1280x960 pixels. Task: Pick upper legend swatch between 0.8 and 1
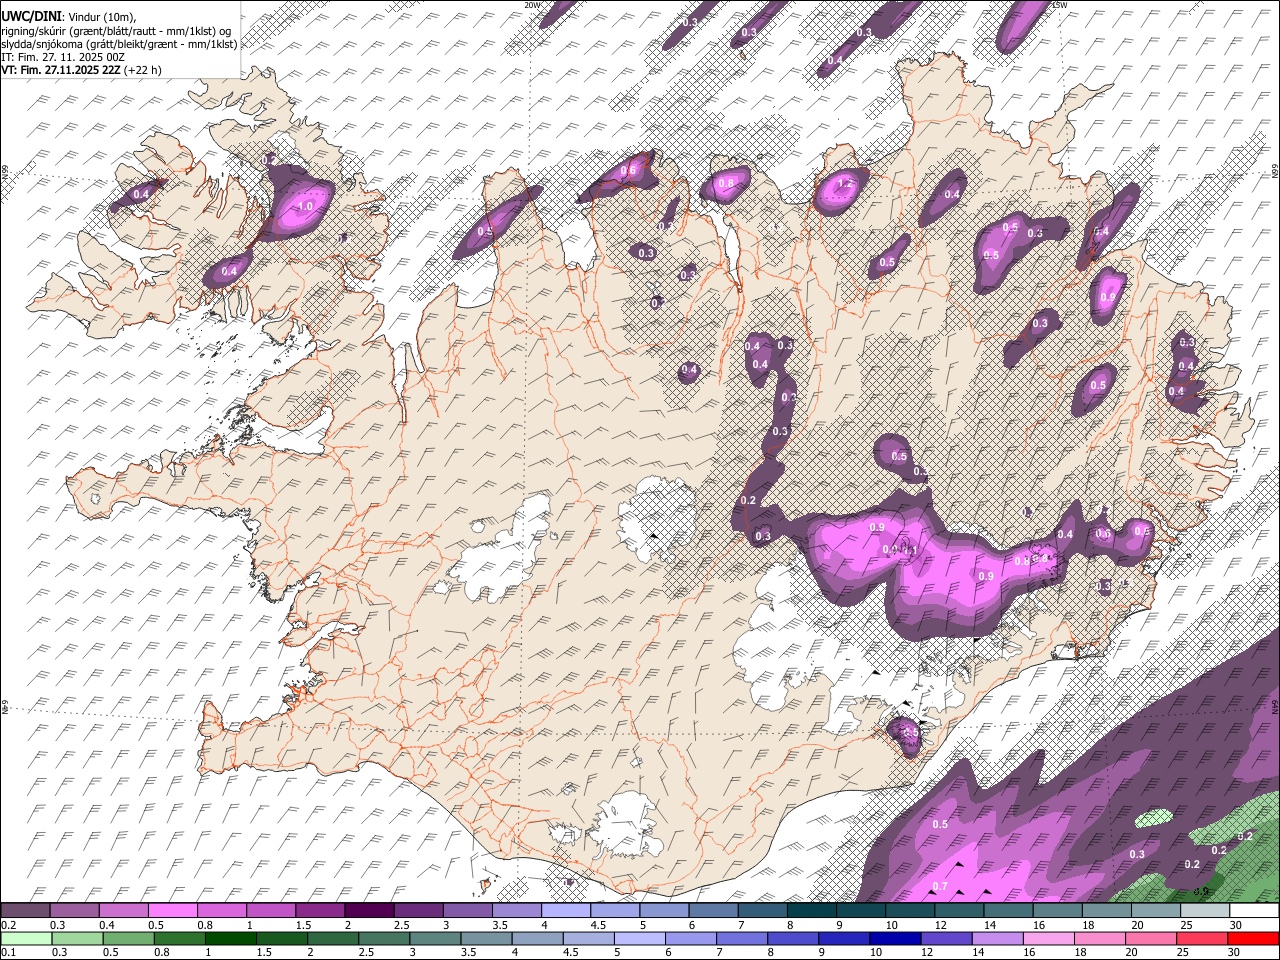pos(221,911)
